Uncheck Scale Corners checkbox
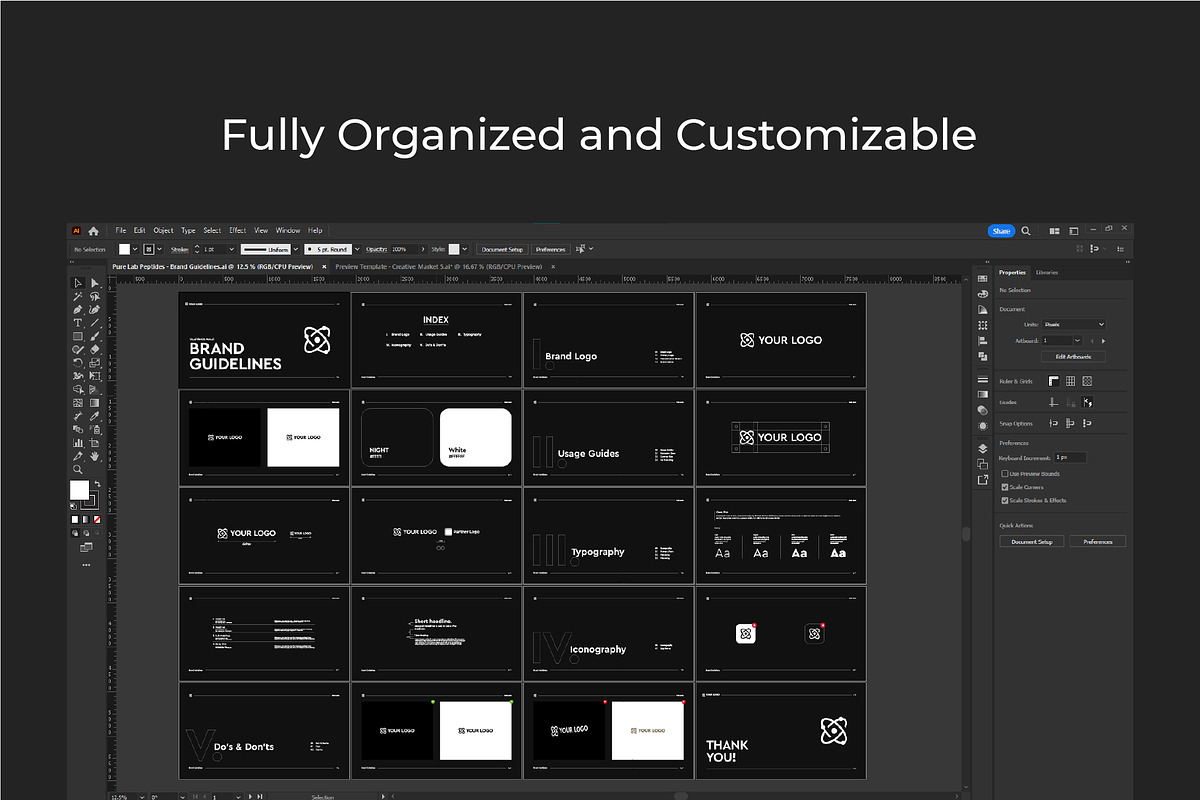The height and width of the screenshot is (800, 1200). 1005,487
